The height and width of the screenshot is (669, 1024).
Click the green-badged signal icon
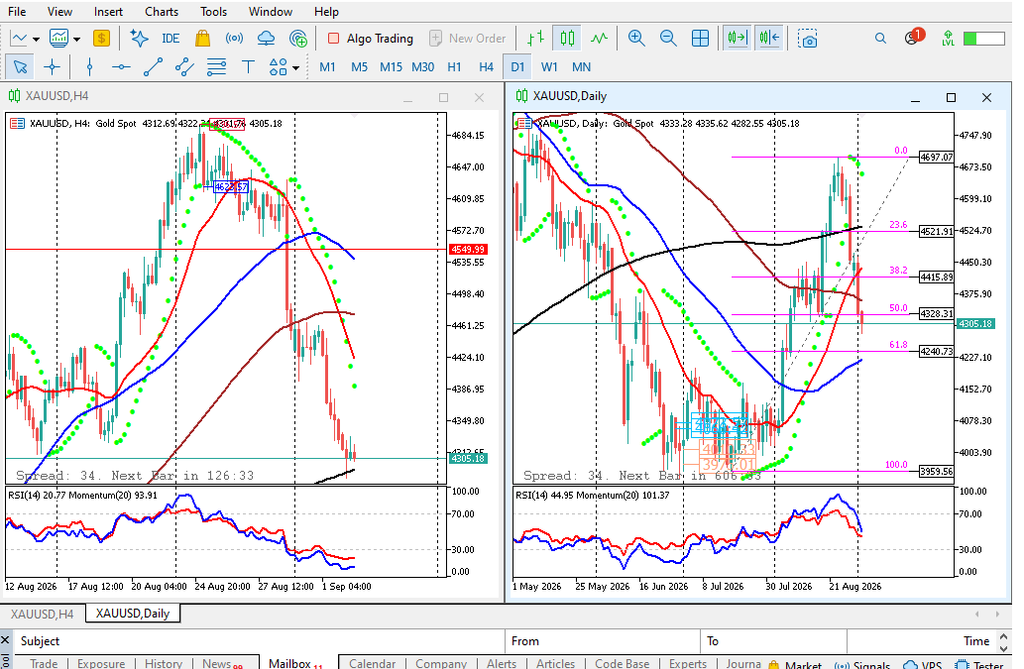coord(298,39)
